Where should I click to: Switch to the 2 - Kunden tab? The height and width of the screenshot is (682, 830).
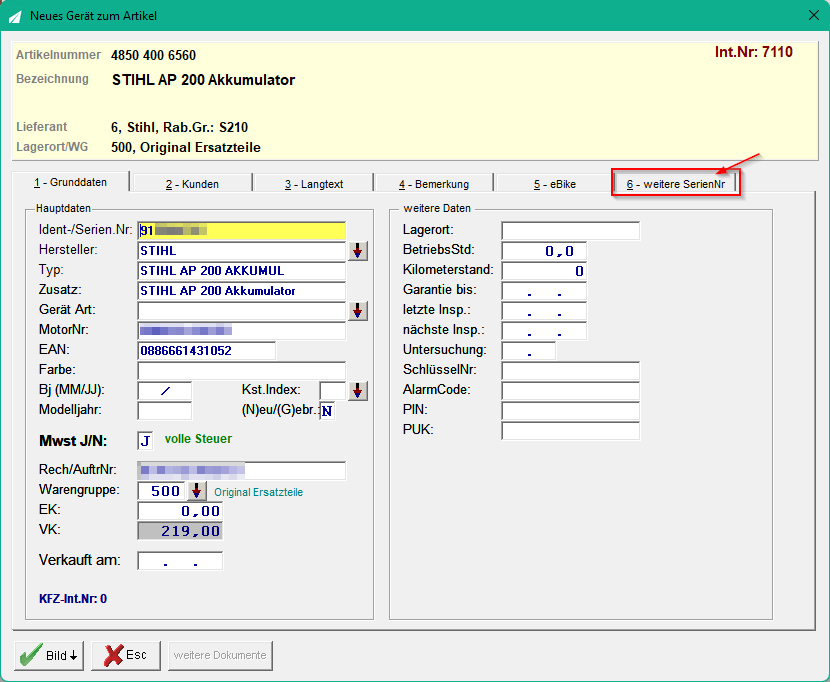(x=192, y=184)
